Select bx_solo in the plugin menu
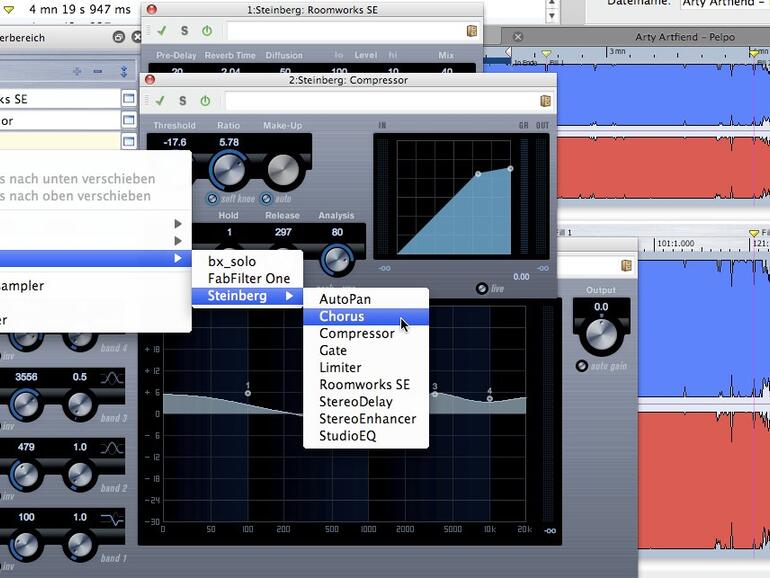 coord(247,261)
